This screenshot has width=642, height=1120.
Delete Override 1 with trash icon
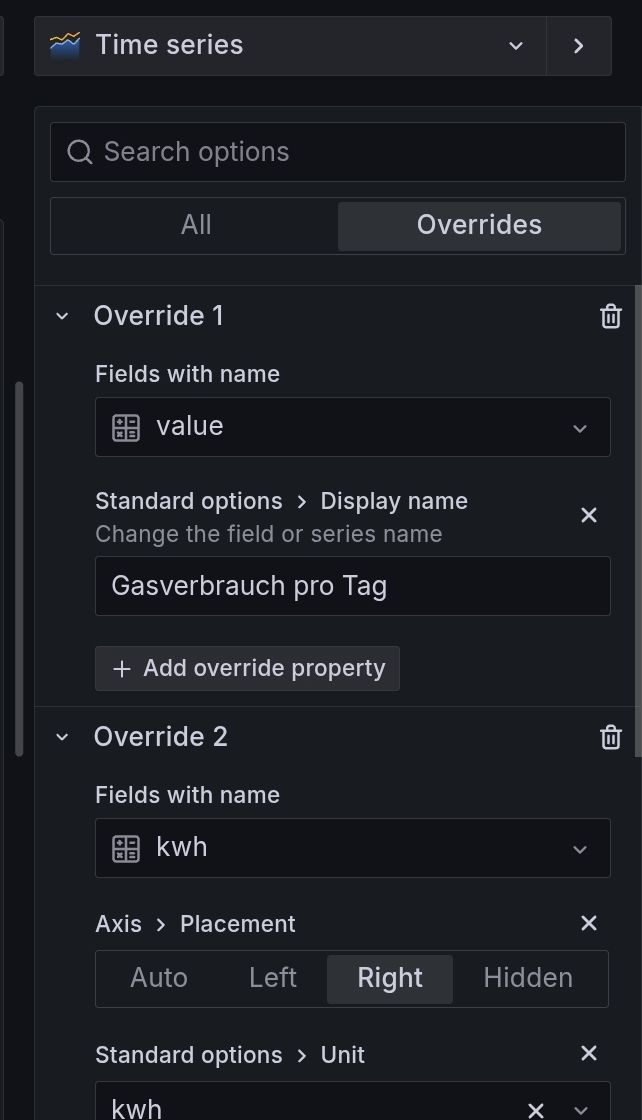tap(610, 317)
